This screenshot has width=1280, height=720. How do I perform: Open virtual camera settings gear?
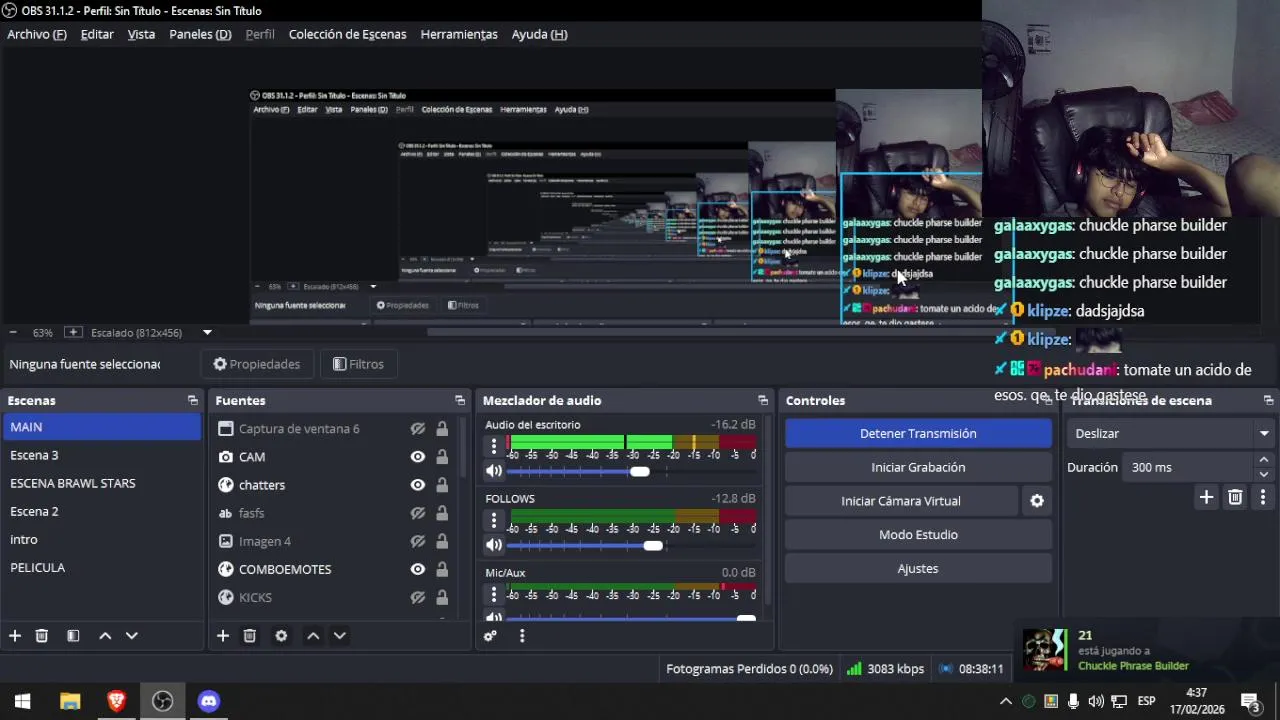click(x=1037, y=501)
